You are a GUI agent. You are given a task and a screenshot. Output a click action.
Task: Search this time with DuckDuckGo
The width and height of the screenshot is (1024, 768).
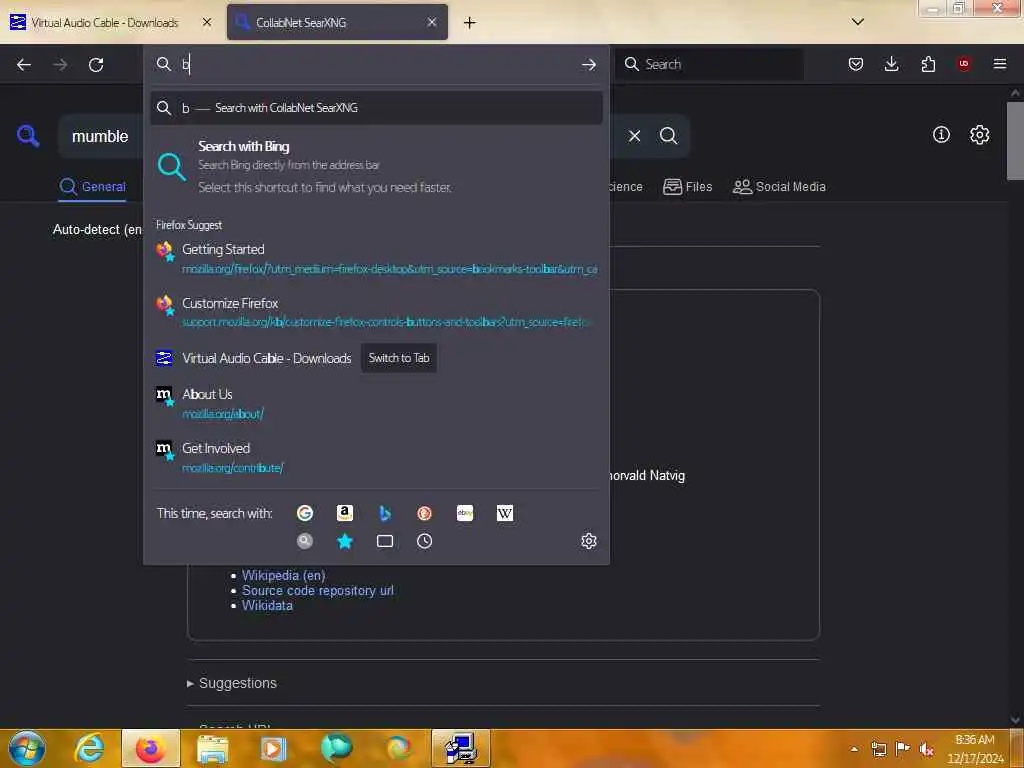(x=424, y=513)
